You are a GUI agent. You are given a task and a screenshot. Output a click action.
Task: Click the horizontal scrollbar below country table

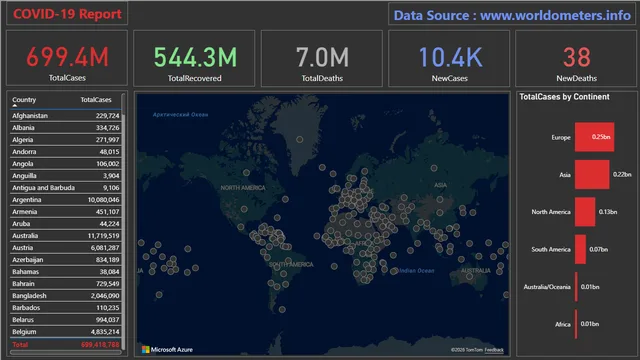click(66, 352)
